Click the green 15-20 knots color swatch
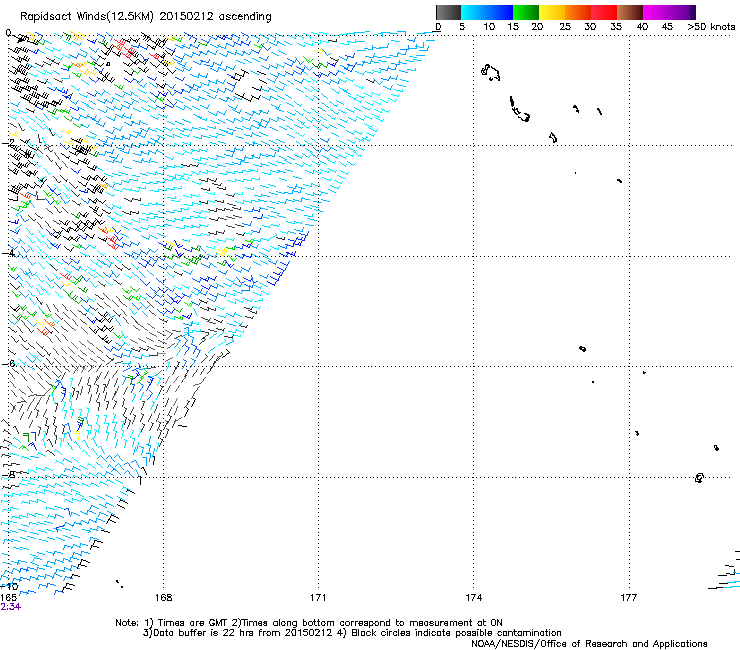Viewport: 740px width, 650px height. 526,12
